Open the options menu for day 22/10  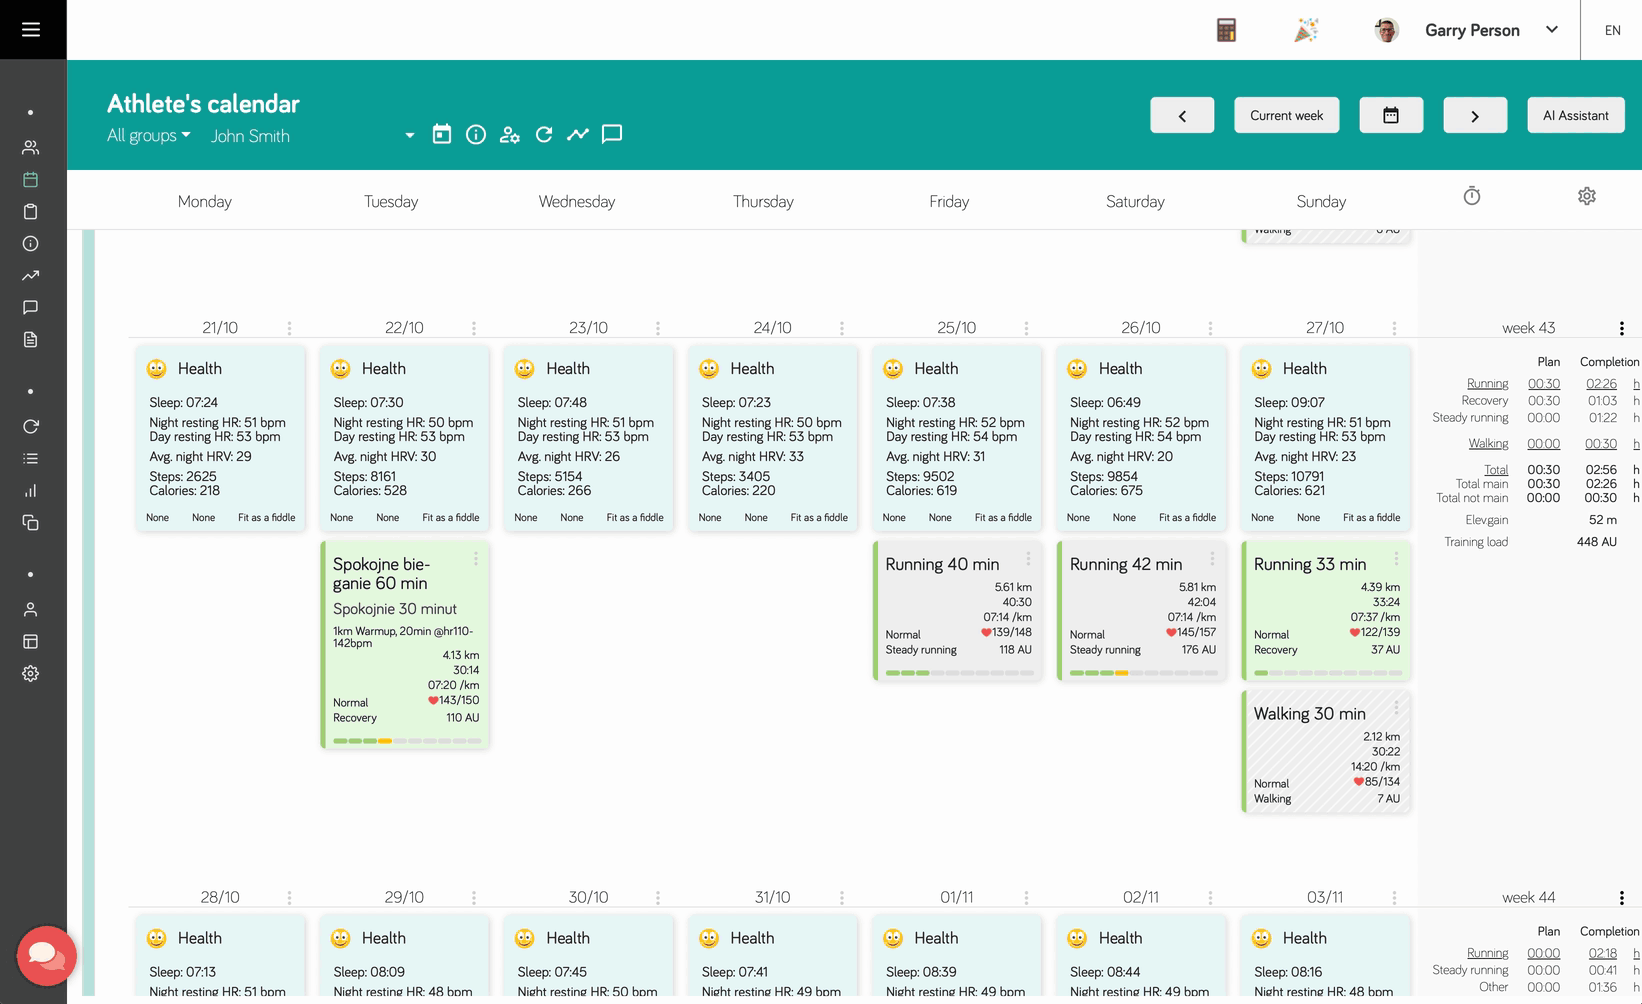pos(474,329)
